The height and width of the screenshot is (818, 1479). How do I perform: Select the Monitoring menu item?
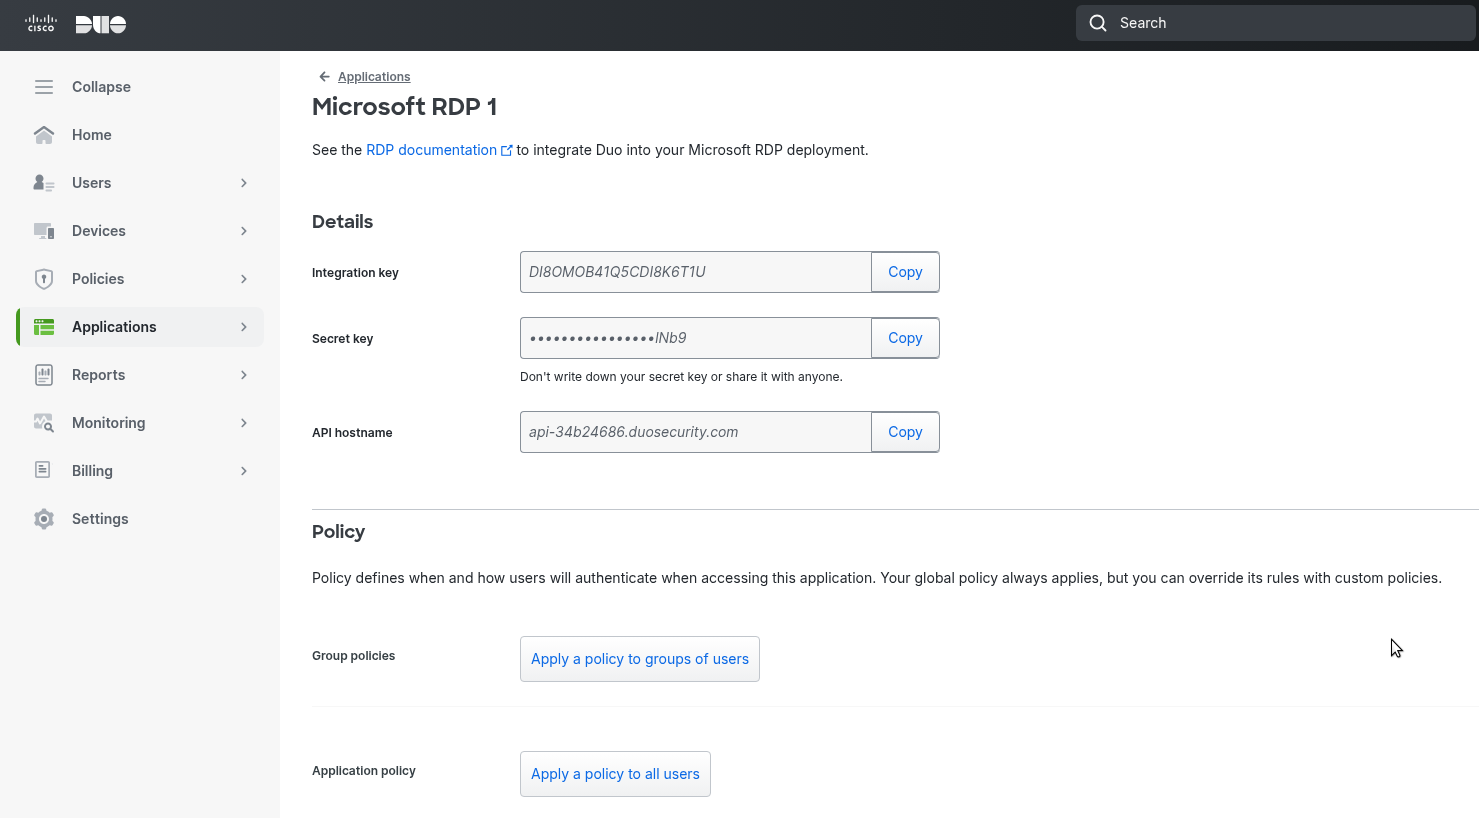(140, 423)
